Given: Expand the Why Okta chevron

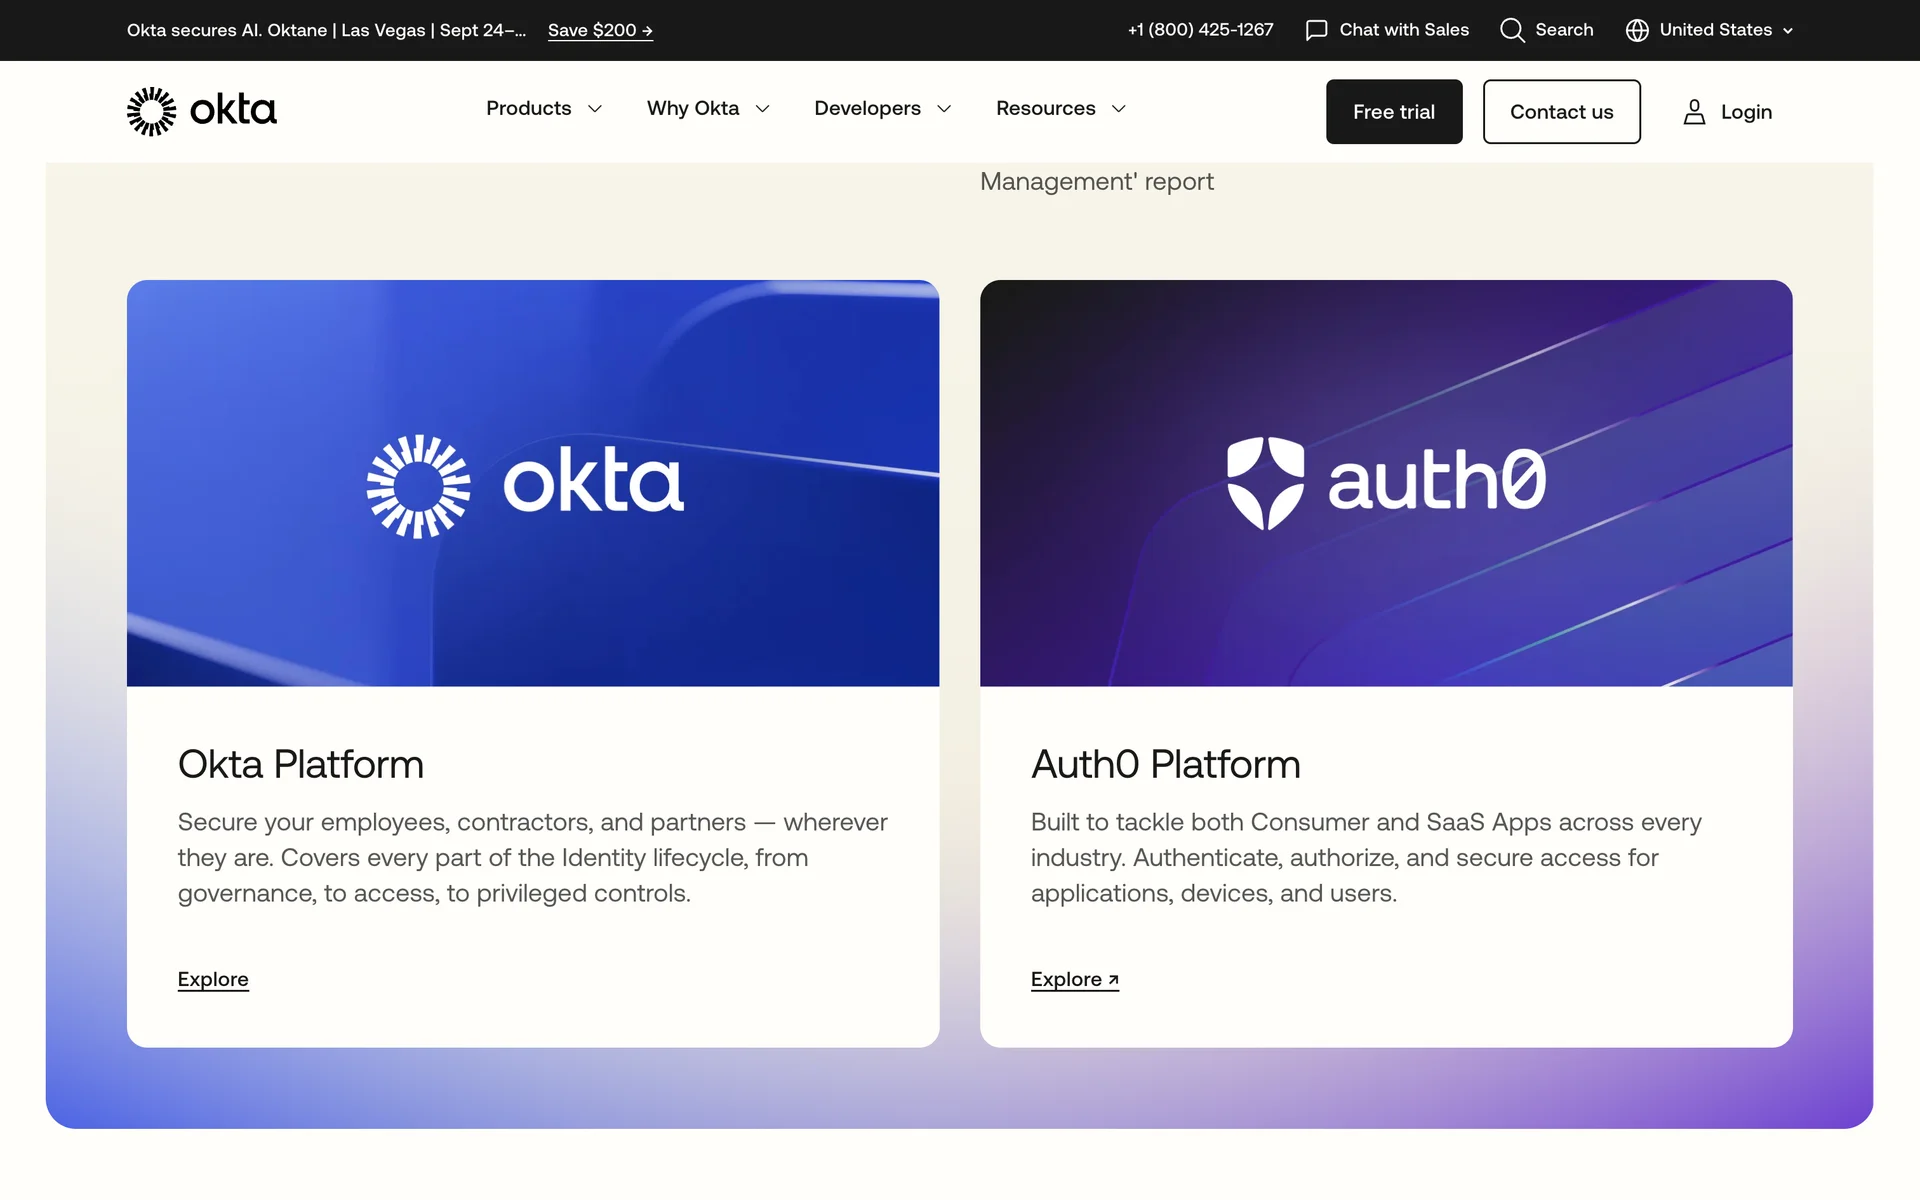Looking at the screenshot, I should pos(763,109).
